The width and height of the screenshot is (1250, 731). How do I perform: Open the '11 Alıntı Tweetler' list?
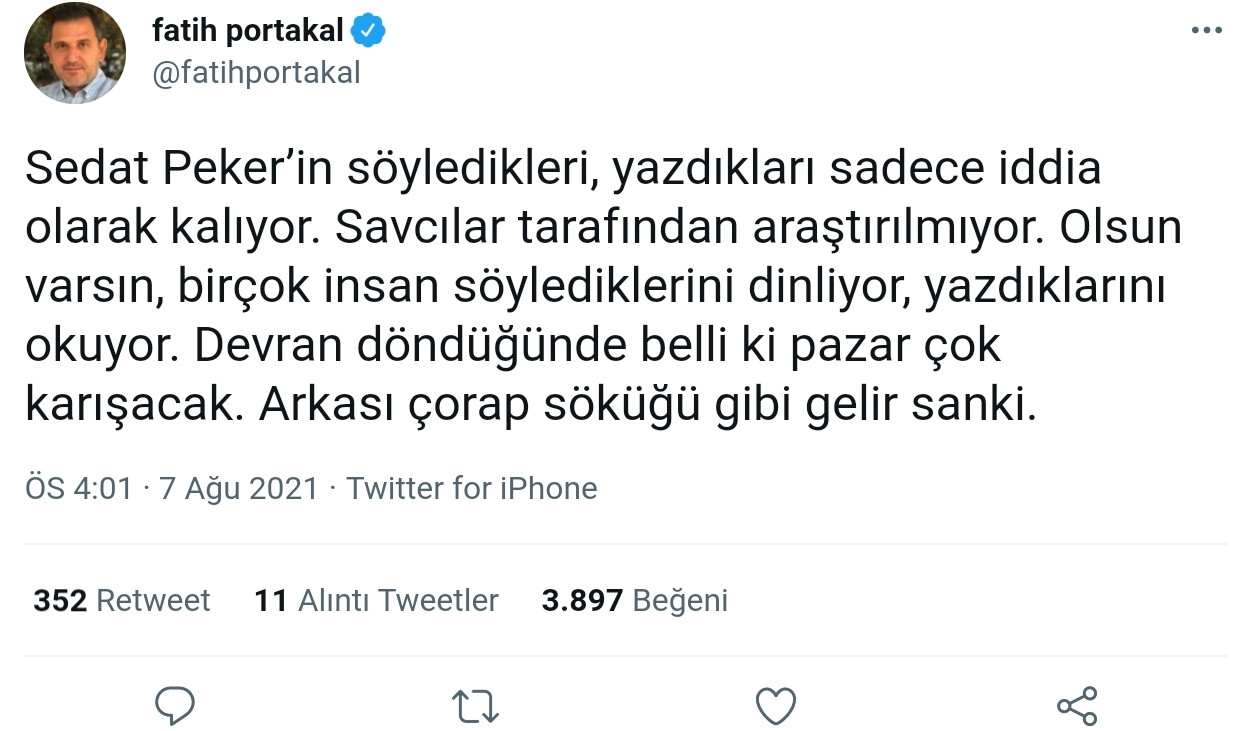(x=376, y=600)
